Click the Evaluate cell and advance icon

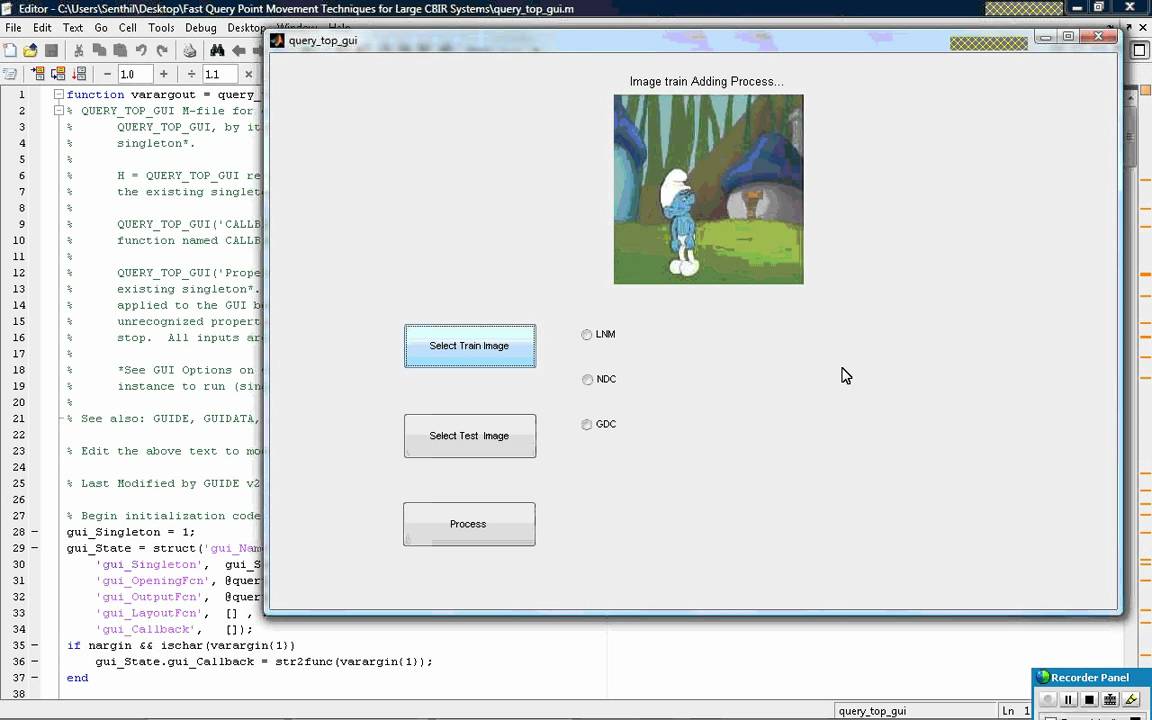tap(58, 73)
